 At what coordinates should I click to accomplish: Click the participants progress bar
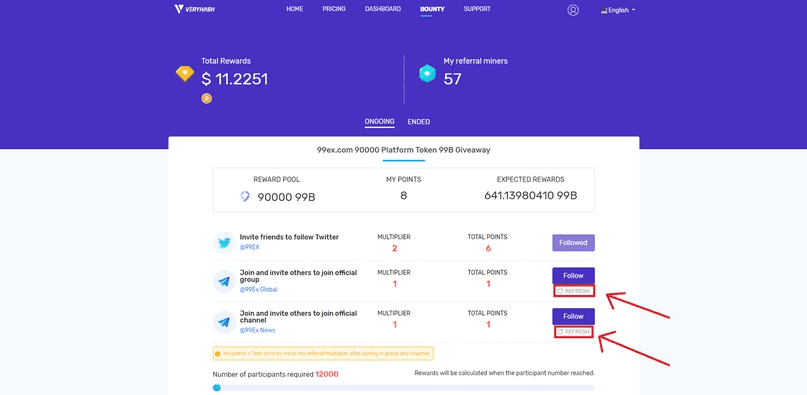pyautogui.click(x=404, y=388)
